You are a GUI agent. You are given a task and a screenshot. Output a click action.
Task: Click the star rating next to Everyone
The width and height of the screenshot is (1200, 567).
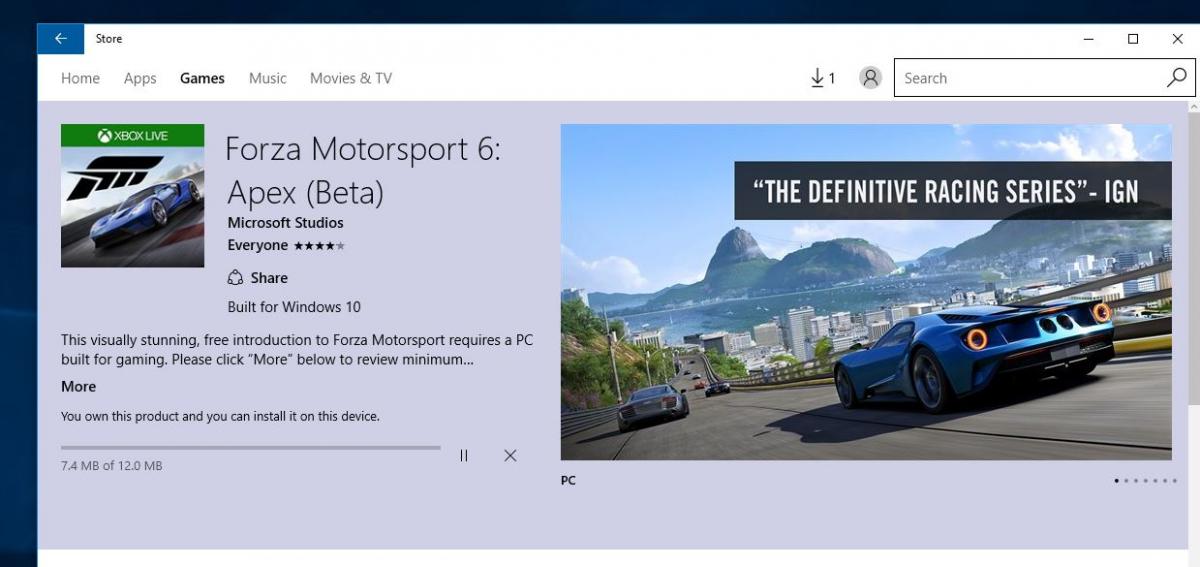(x=319, y=246)
